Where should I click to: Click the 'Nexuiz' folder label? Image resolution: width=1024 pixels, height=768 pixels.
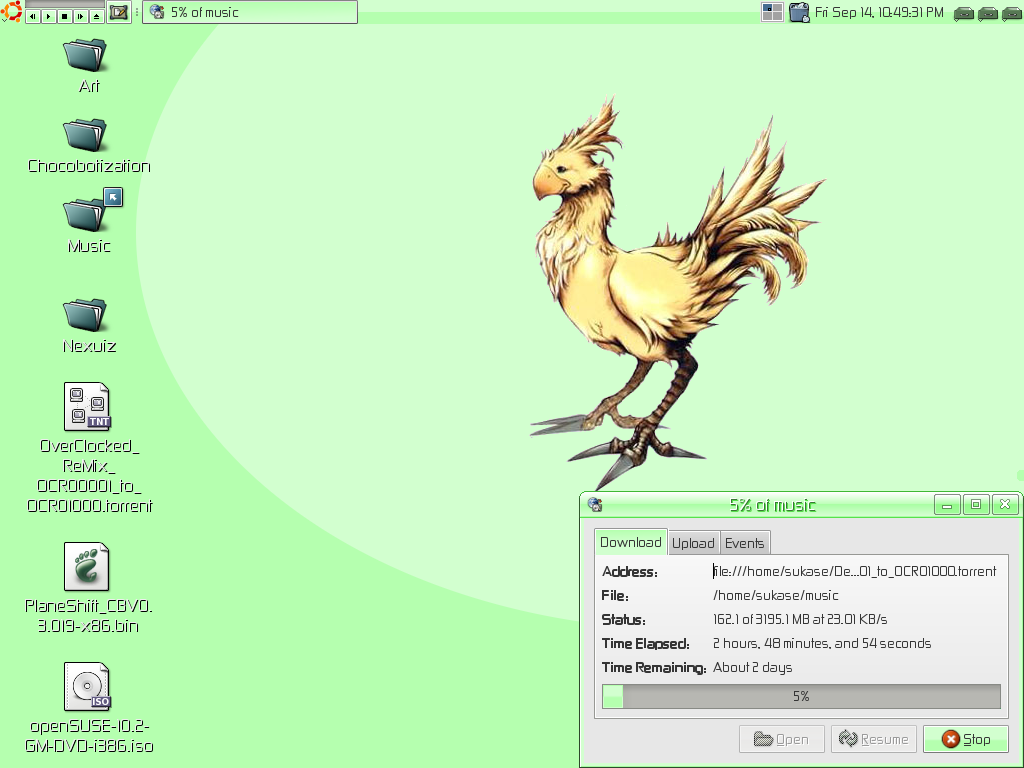point(89,346)
